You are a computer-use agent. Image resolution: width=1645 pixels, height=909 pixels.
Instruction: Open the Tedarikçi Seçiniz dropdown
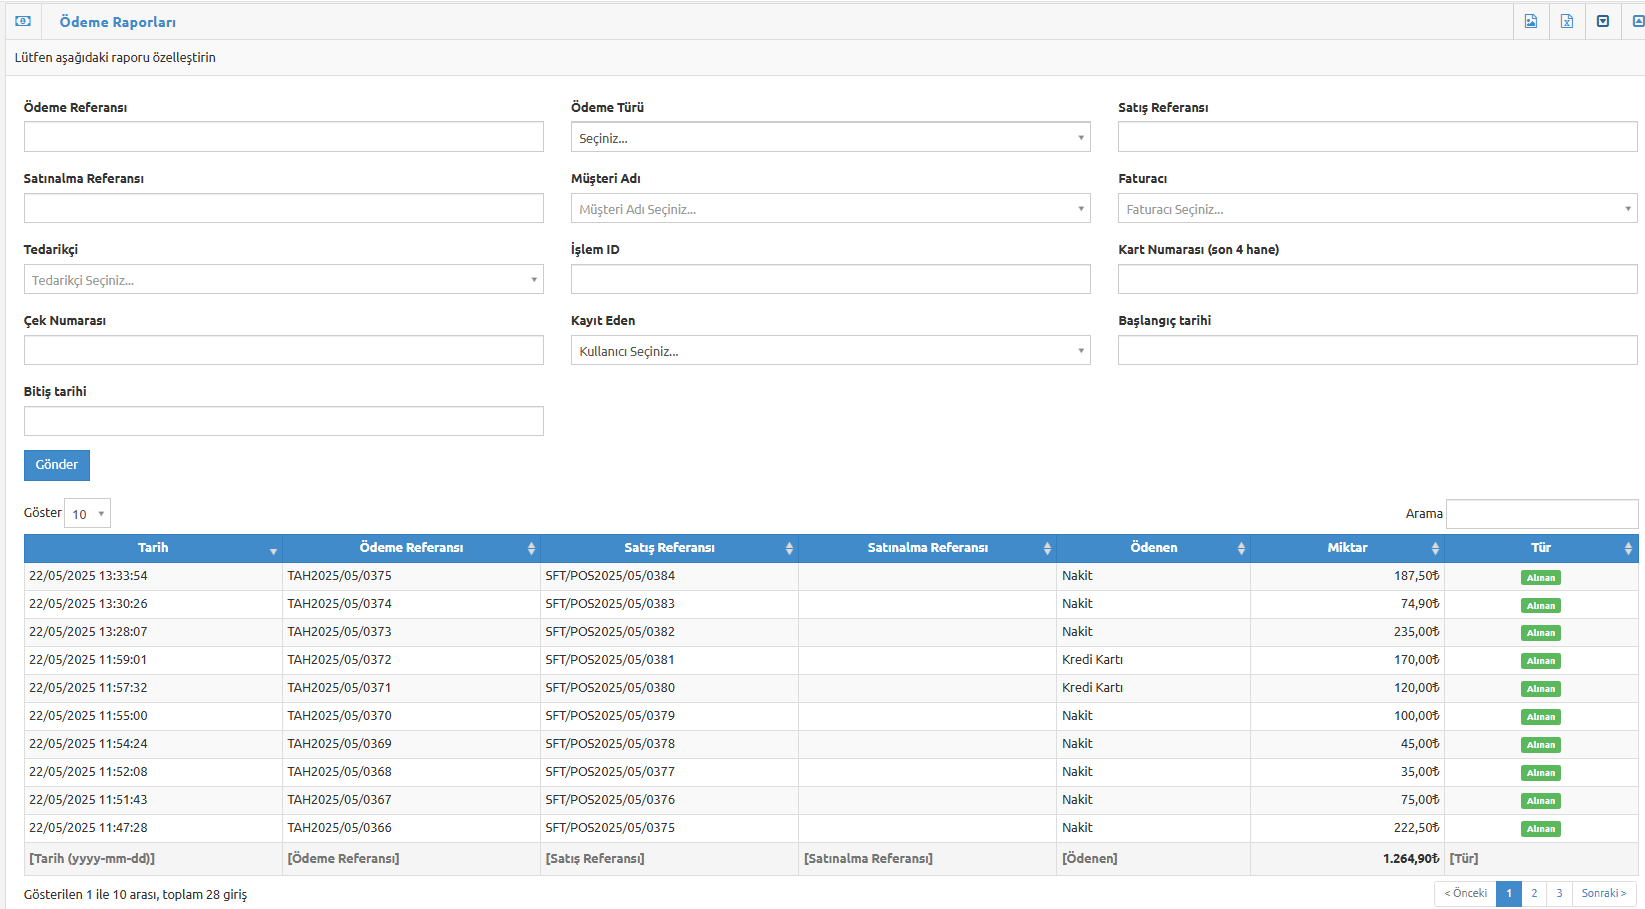[x=283, y=279]
